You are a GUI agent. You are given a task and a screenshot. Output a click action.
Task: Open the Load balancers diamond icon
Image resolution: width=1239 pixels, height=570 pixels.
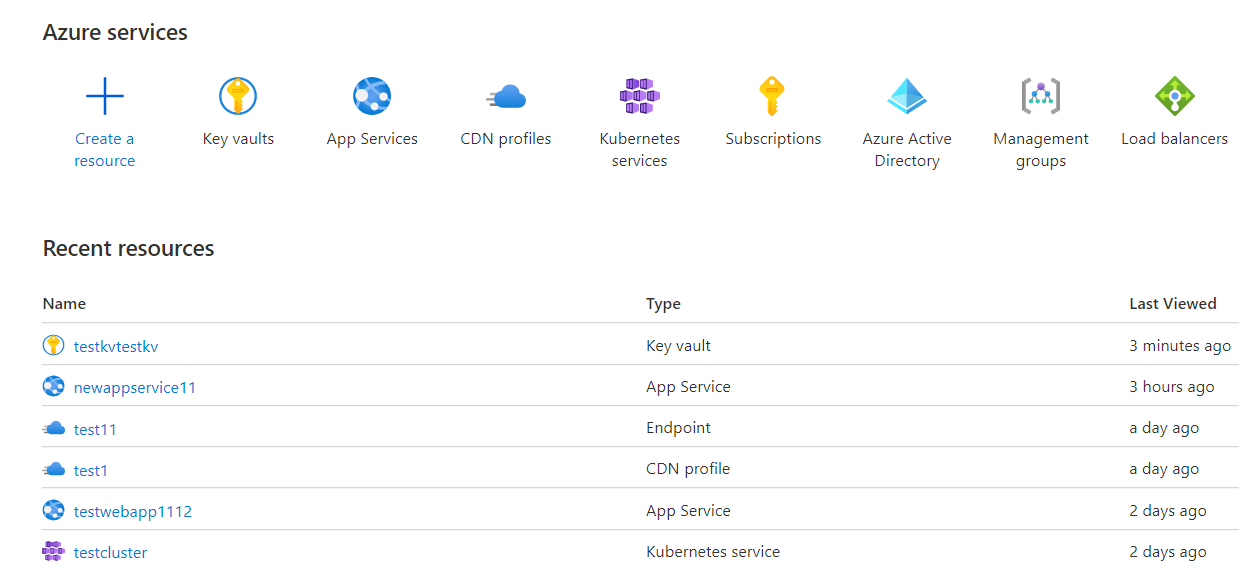[1174, 97]
